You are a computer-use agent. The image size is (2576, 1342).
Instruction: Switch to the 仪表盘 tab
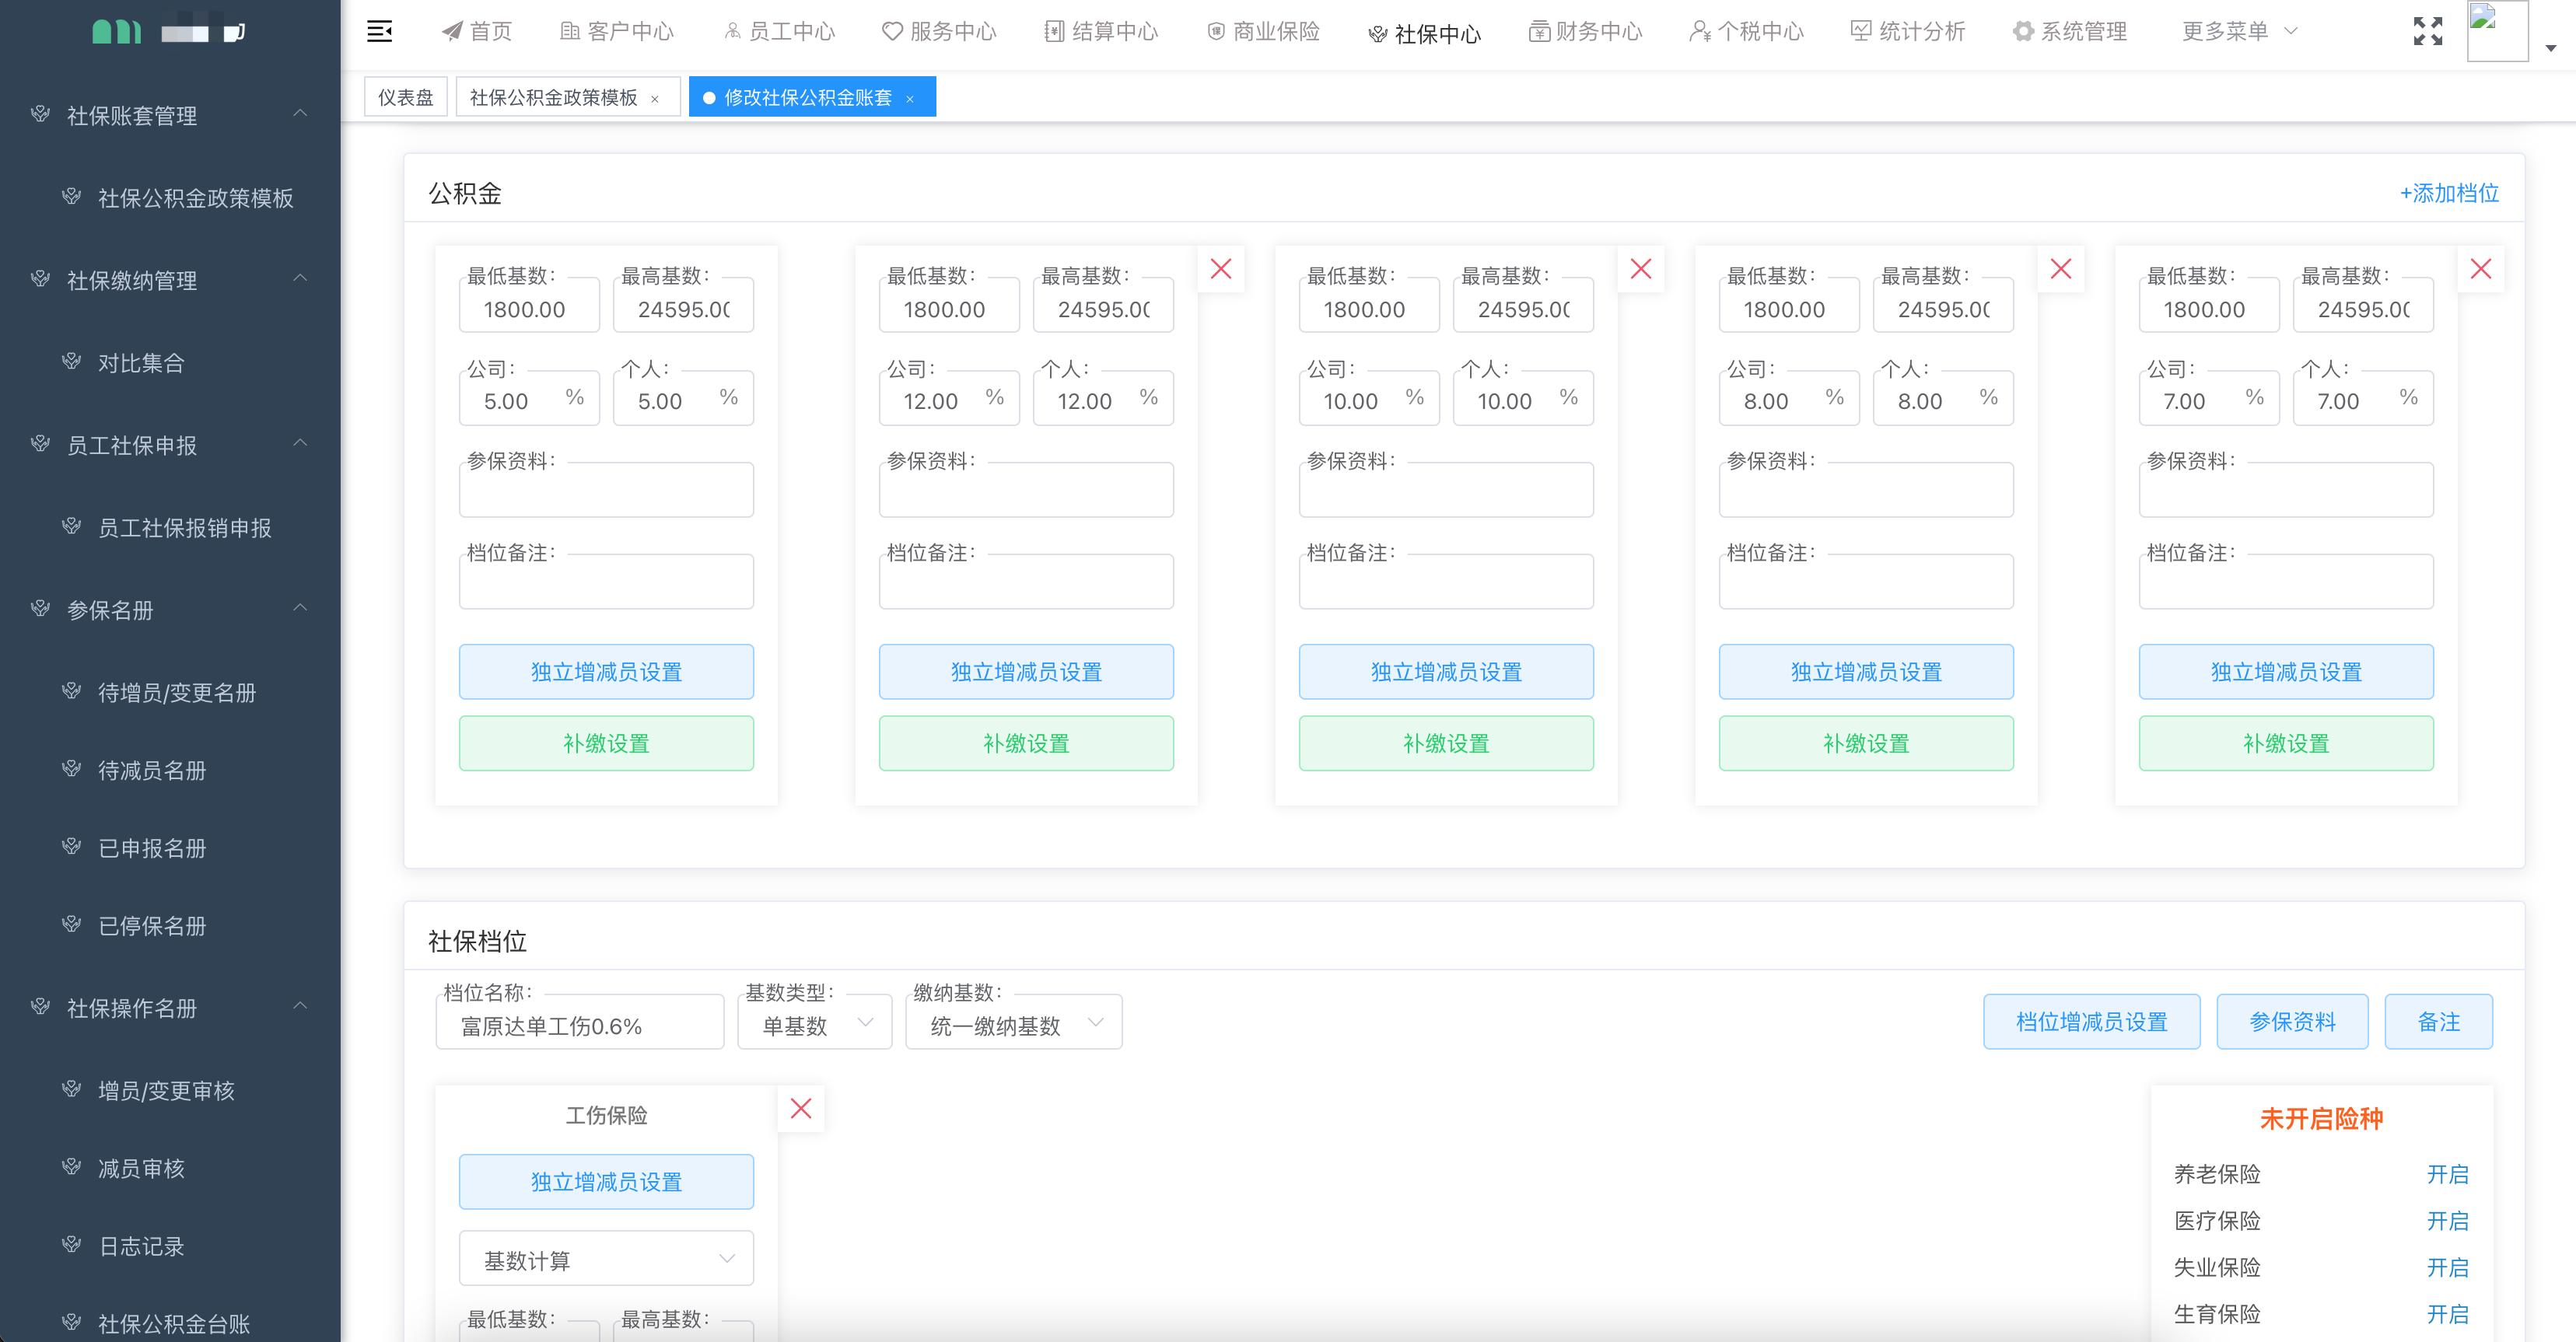(x=406, y=96)
